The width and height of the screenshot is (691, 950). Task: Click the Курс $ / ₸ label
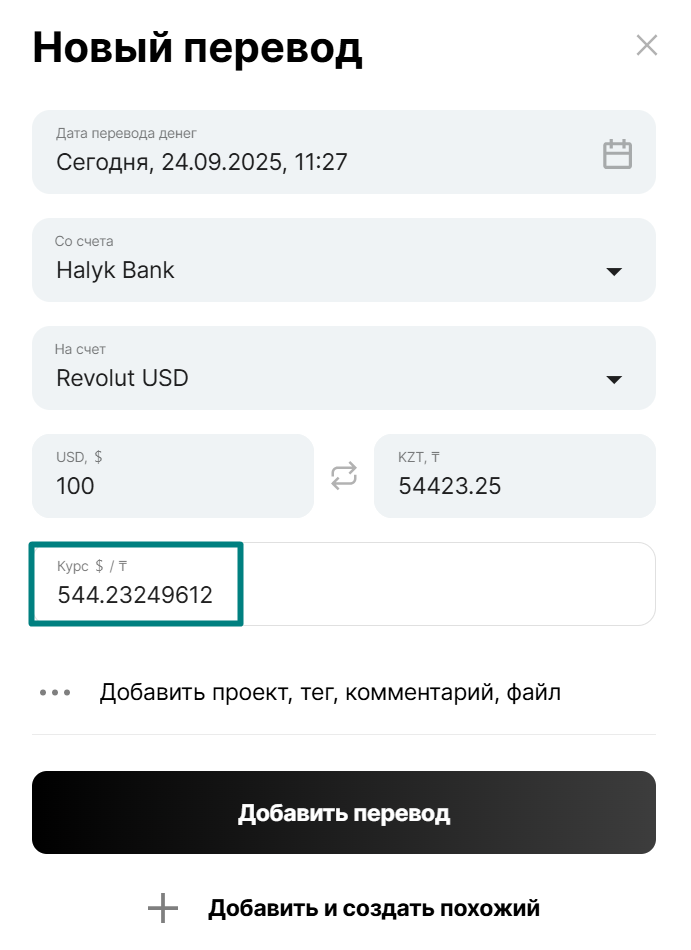tap(92, 566)
